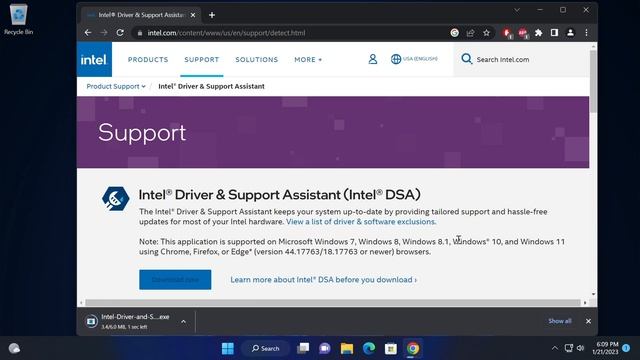Go back in browser history
Image resolution: width=640 pixels, height=360 pixels.
pos(88,33)
